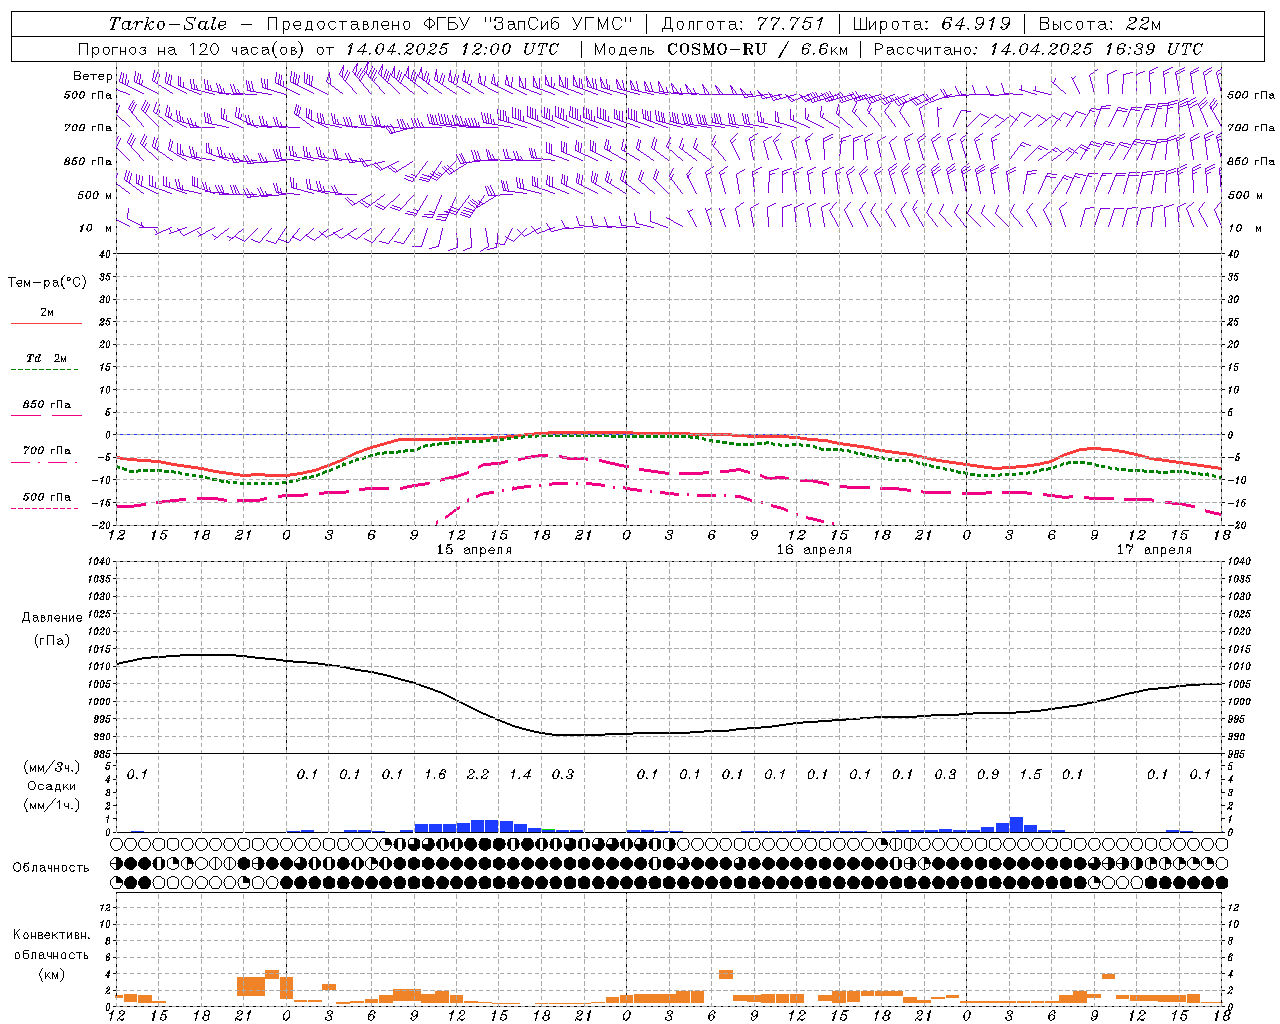Click the "(мм/3ч.)" precipitation unit label
The width and height of the screenshot is (1280, 1024).
52,767
